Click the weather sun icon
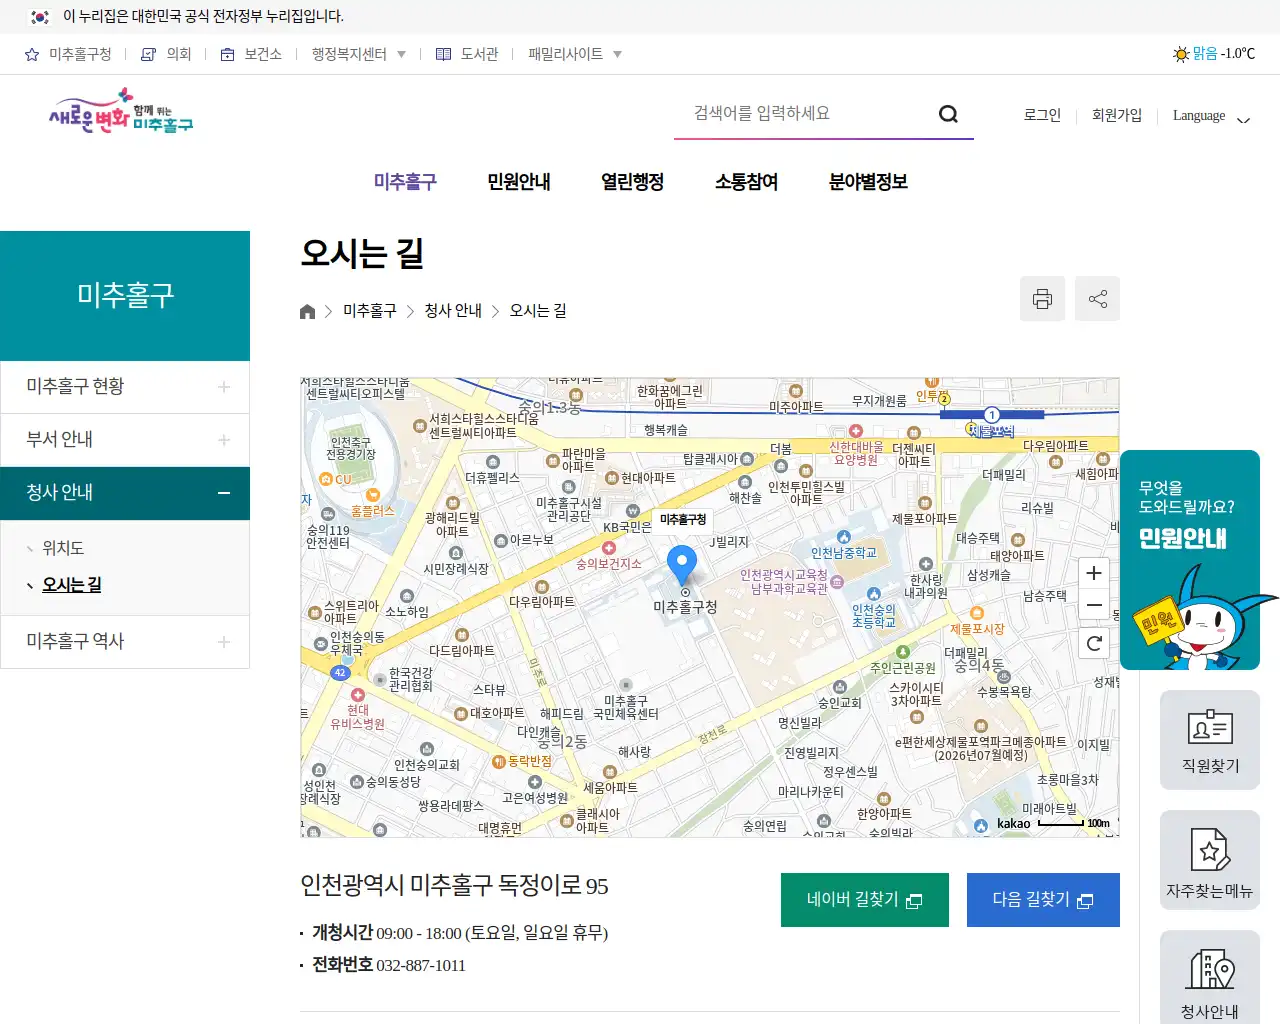 coord(1180,54)
